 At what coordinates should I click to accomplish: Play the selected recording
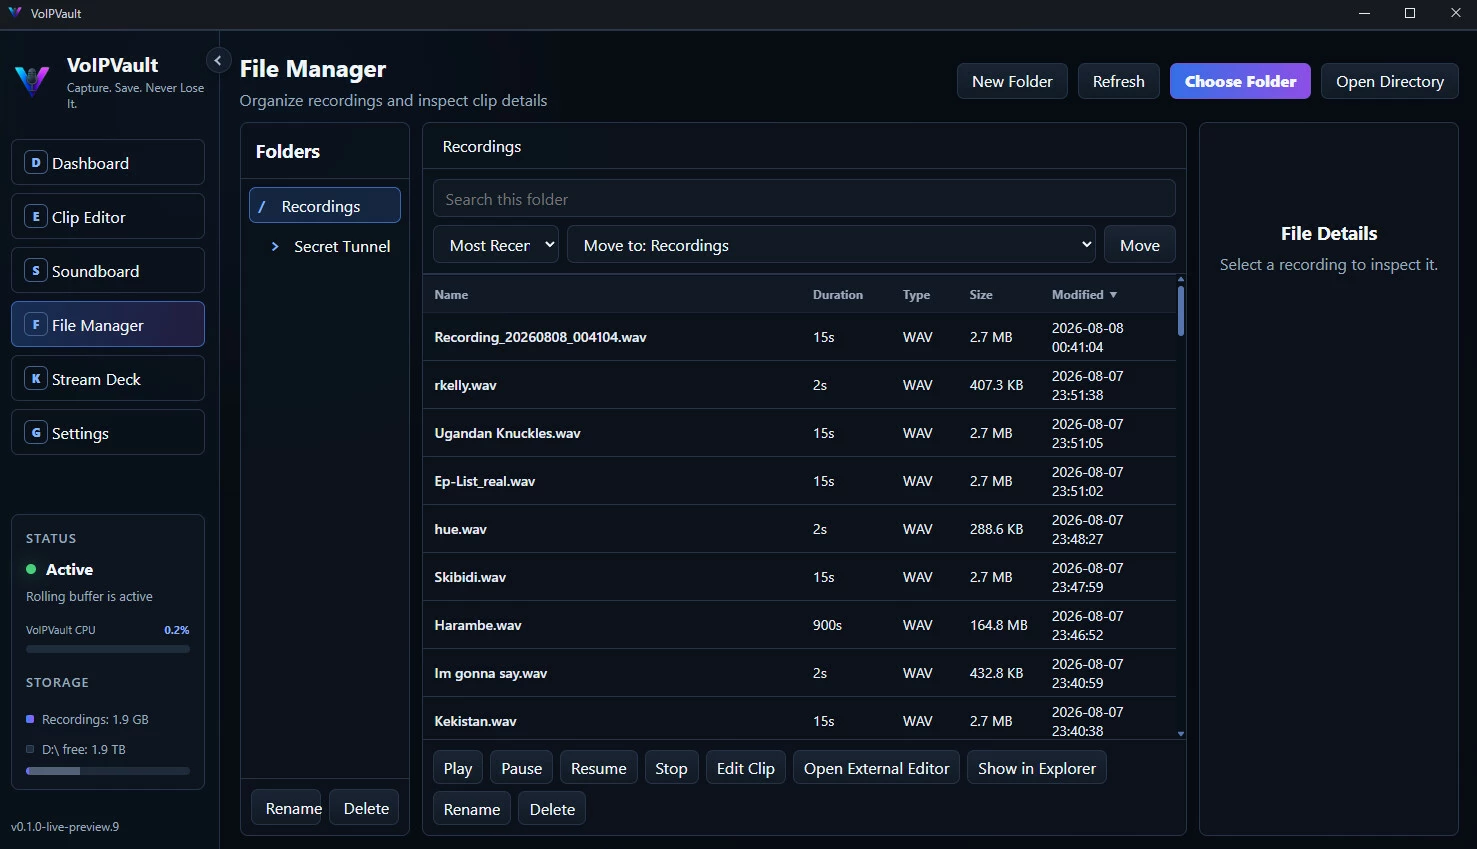[x=458, y=768]
